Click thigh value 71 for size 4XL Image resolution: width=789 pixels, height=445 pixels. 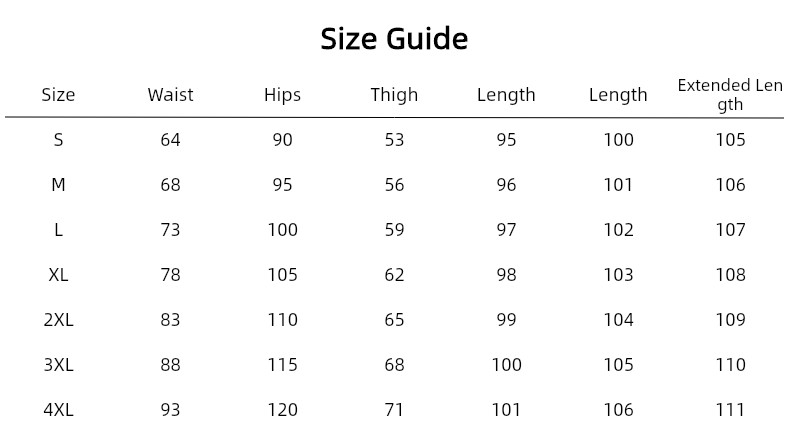[x=394, y=410]
